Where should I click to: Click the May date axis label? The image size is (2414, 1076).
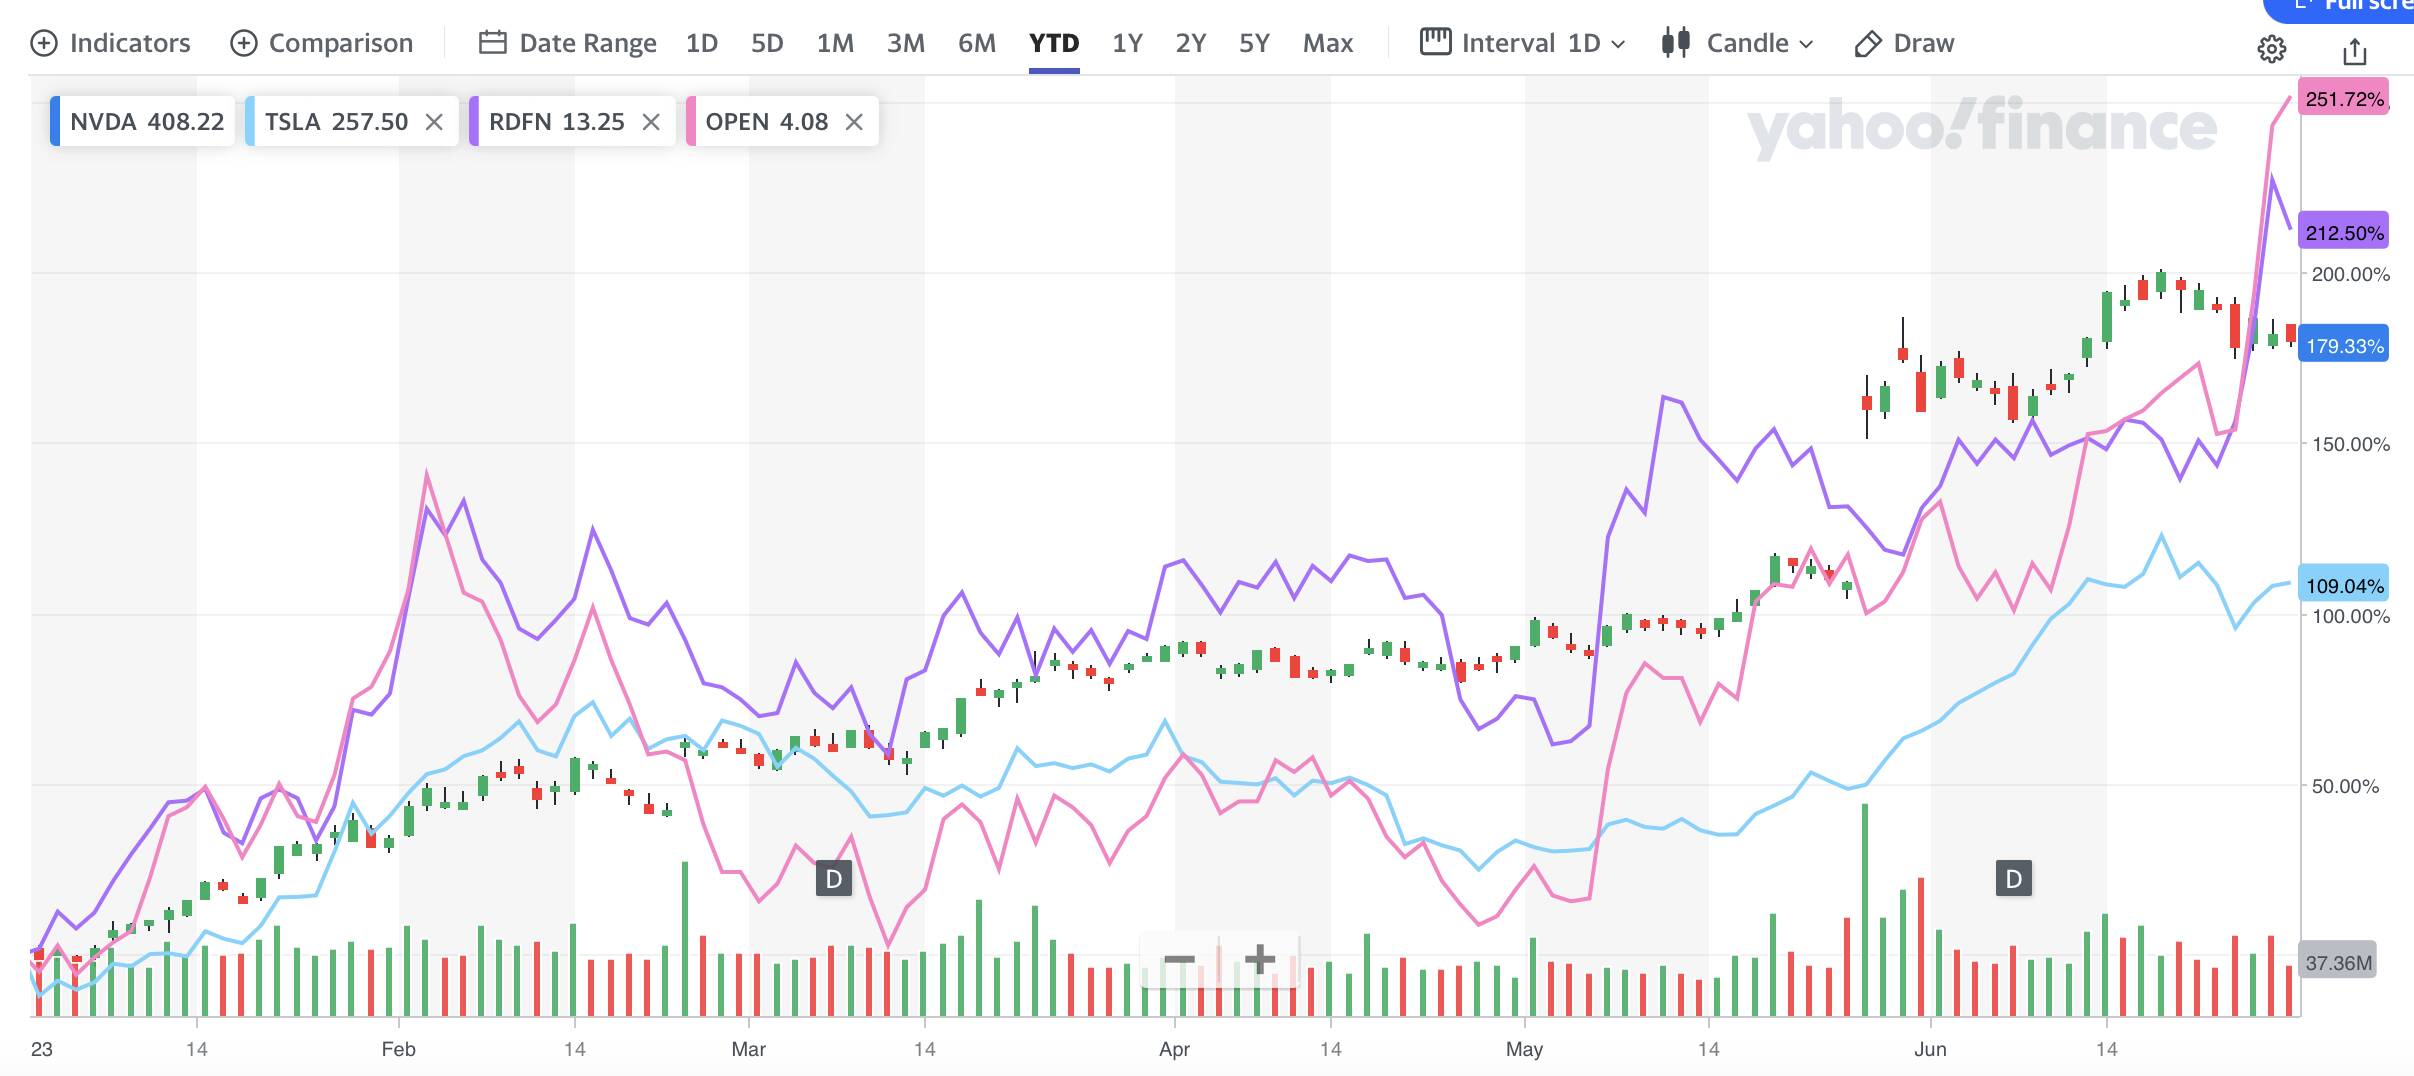[1524, 1049]
